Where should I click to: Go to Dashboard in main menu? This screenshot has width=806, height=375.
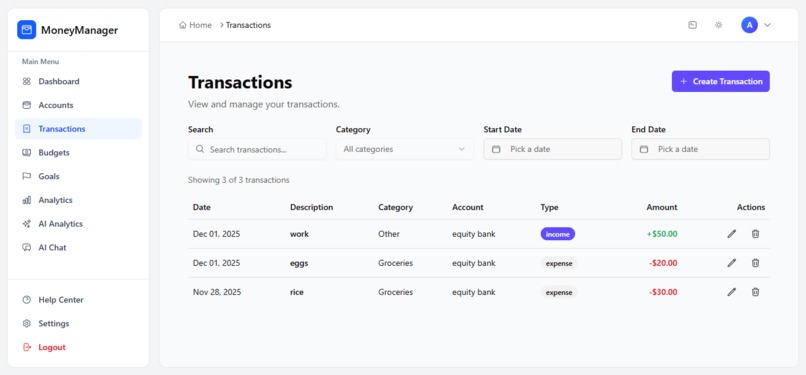click(78, 81)
